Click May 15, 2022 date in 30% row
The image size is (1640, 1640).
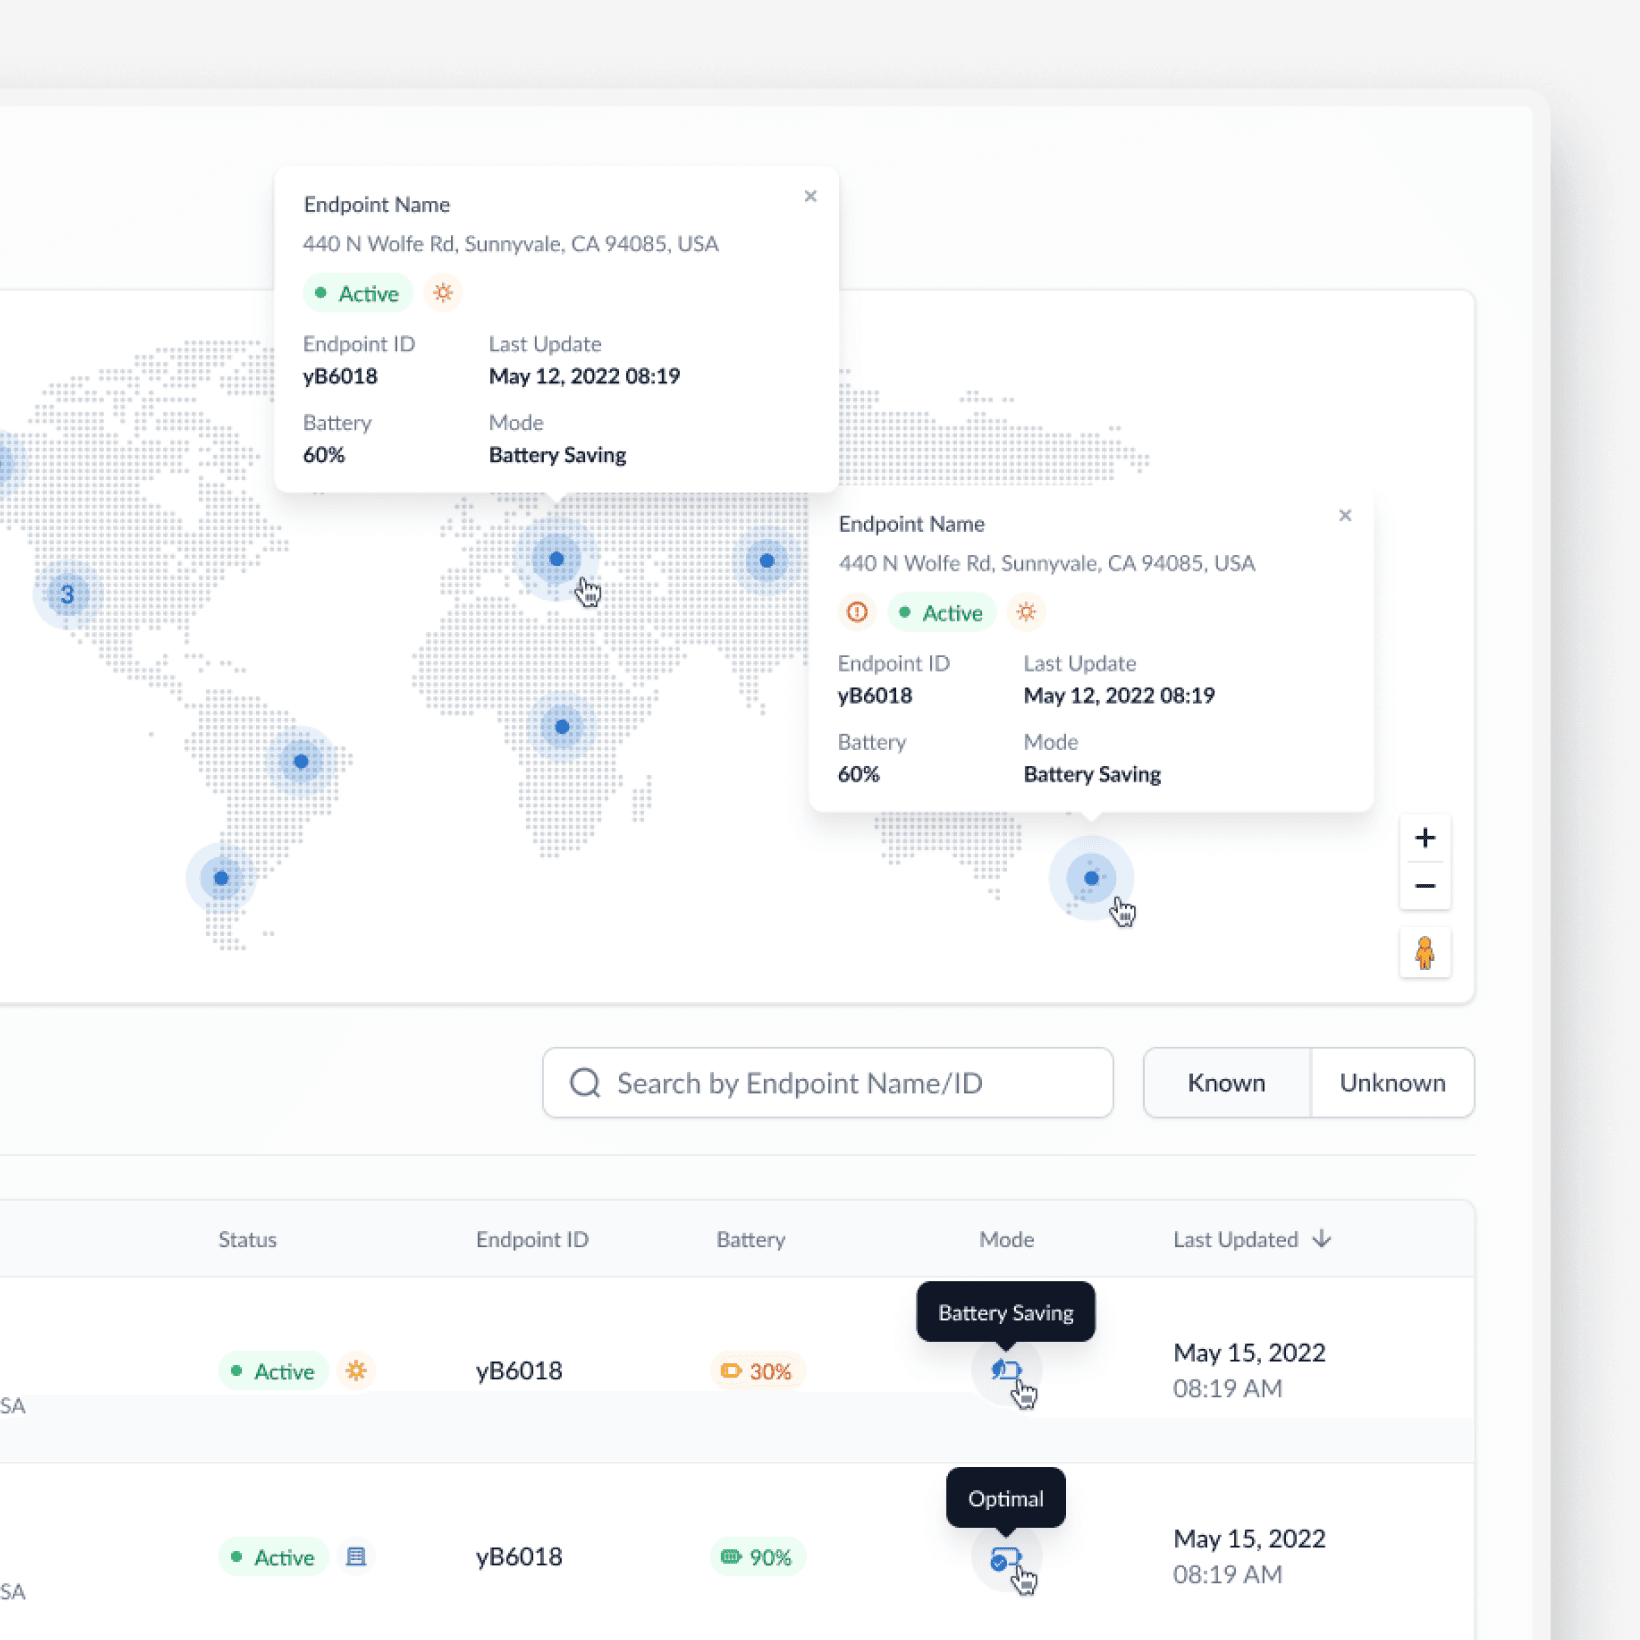point(1249,1353)
